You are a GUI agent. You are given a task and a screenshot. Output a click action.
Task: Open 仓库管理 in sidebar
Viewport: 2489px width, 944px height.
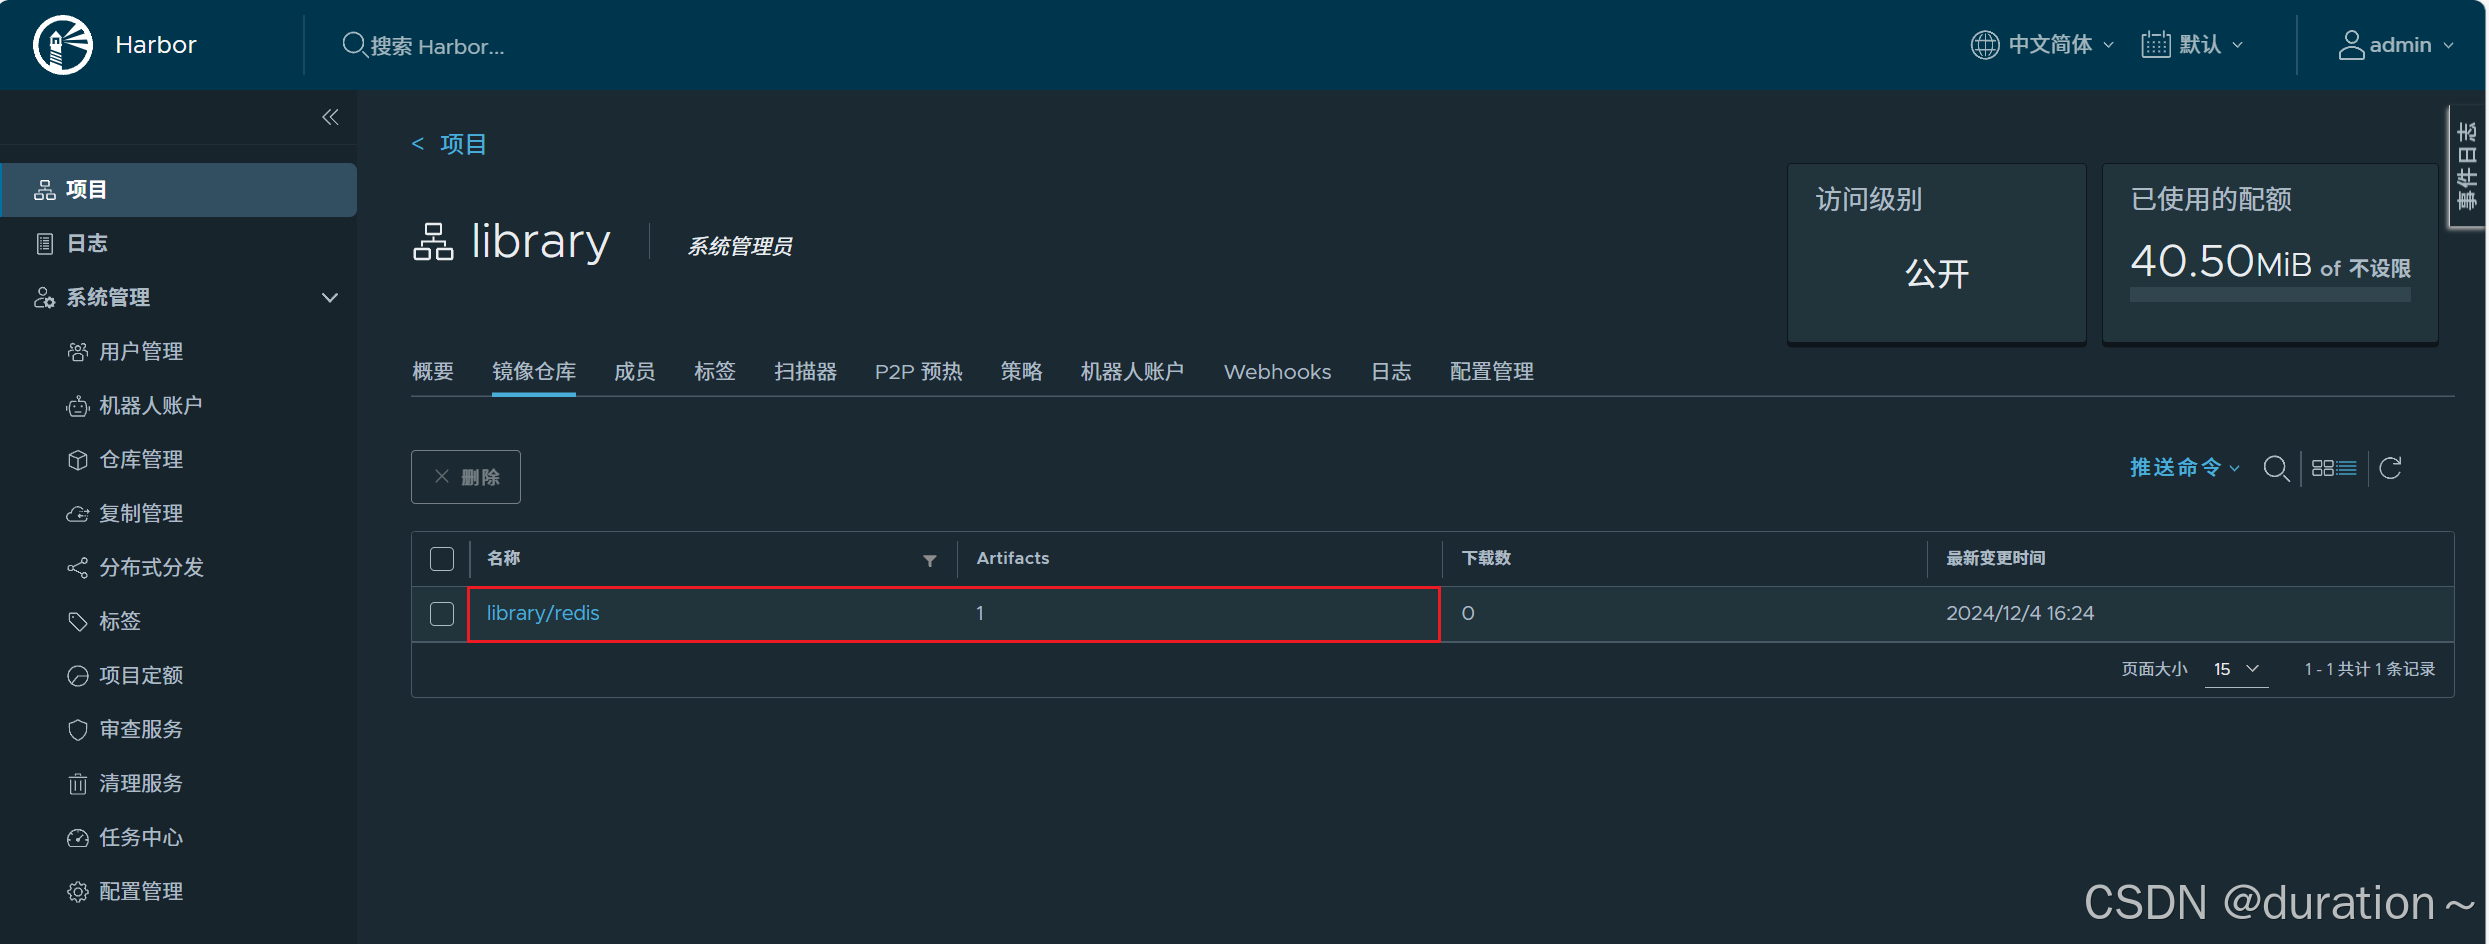point(141,459)
